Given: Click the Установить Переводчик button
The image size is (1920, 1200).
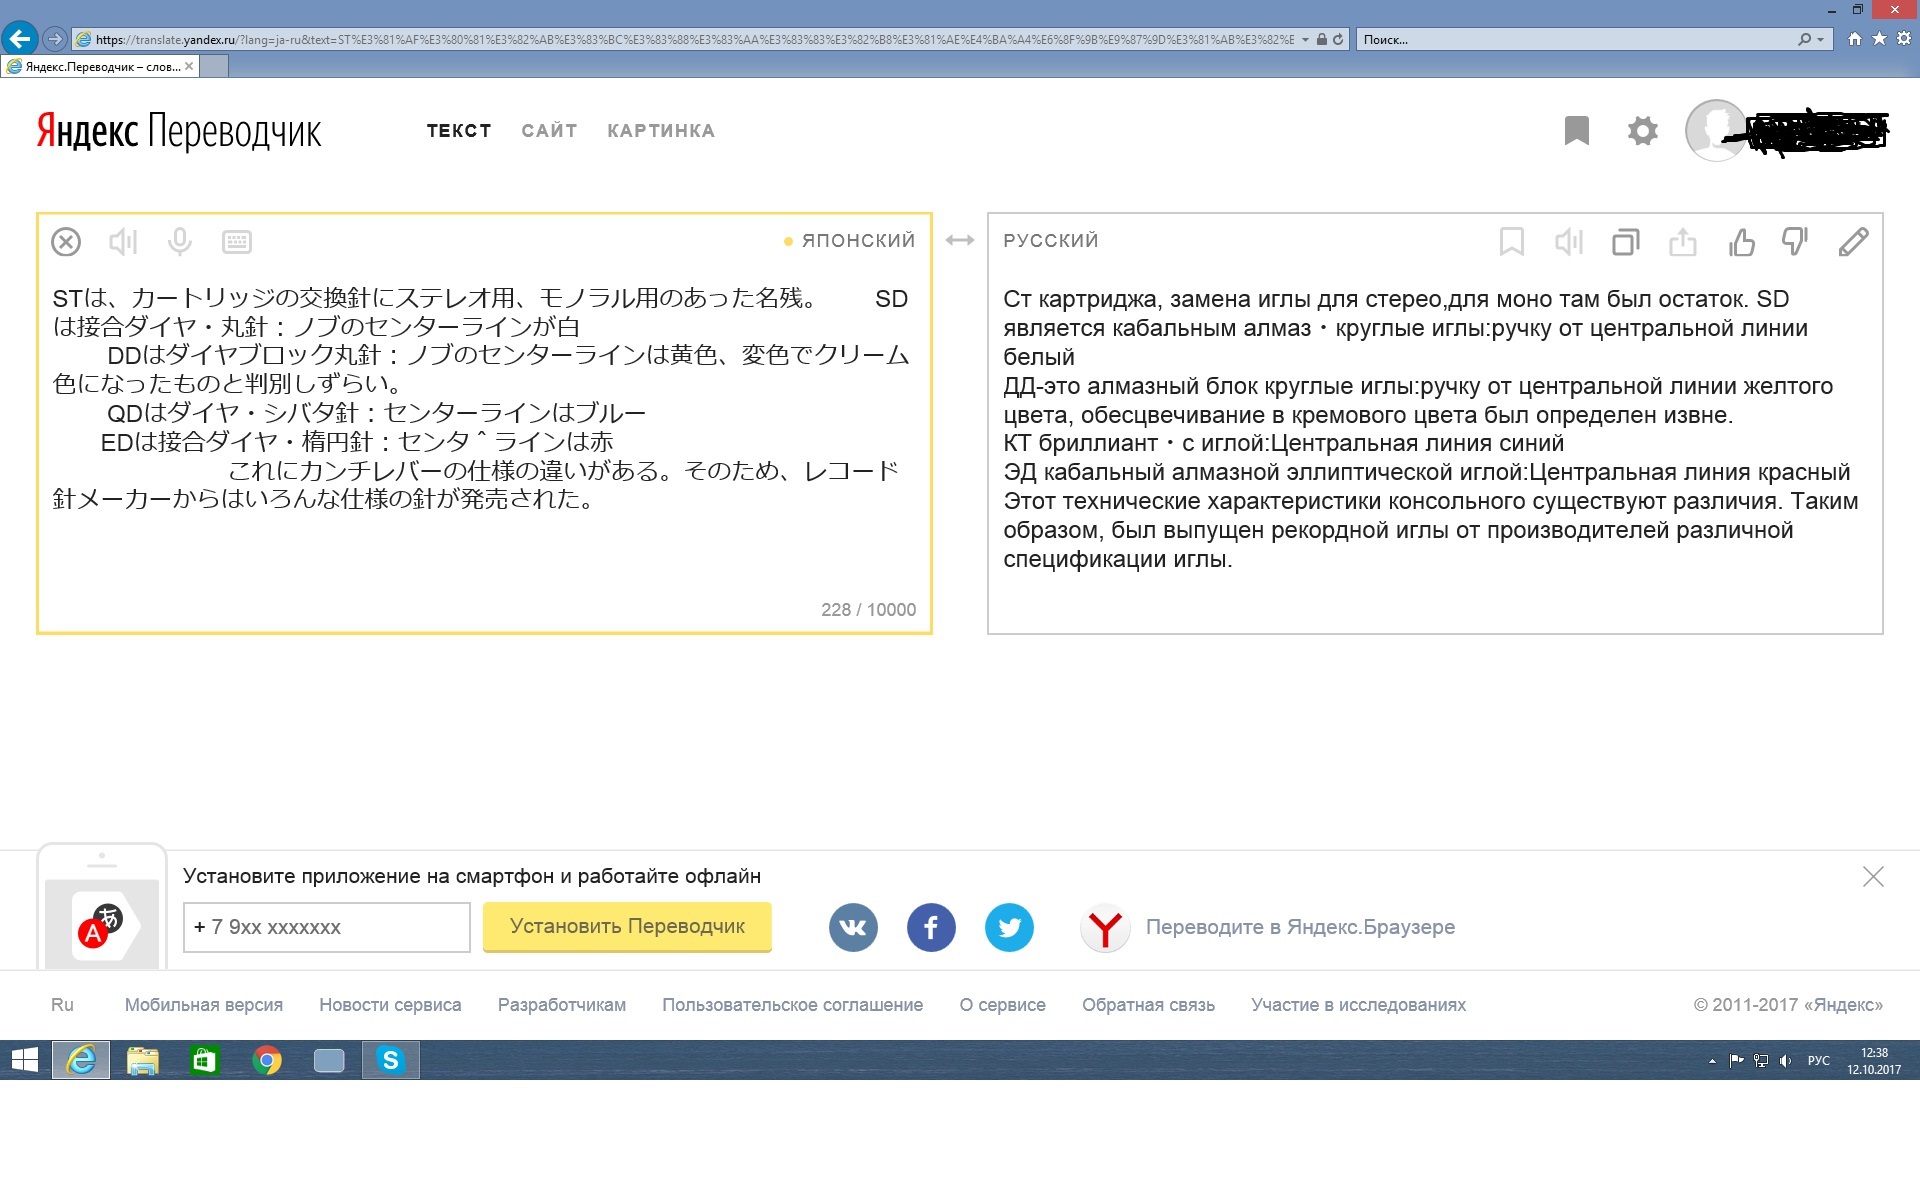Looking at the screenshot, I should (627, 927).
